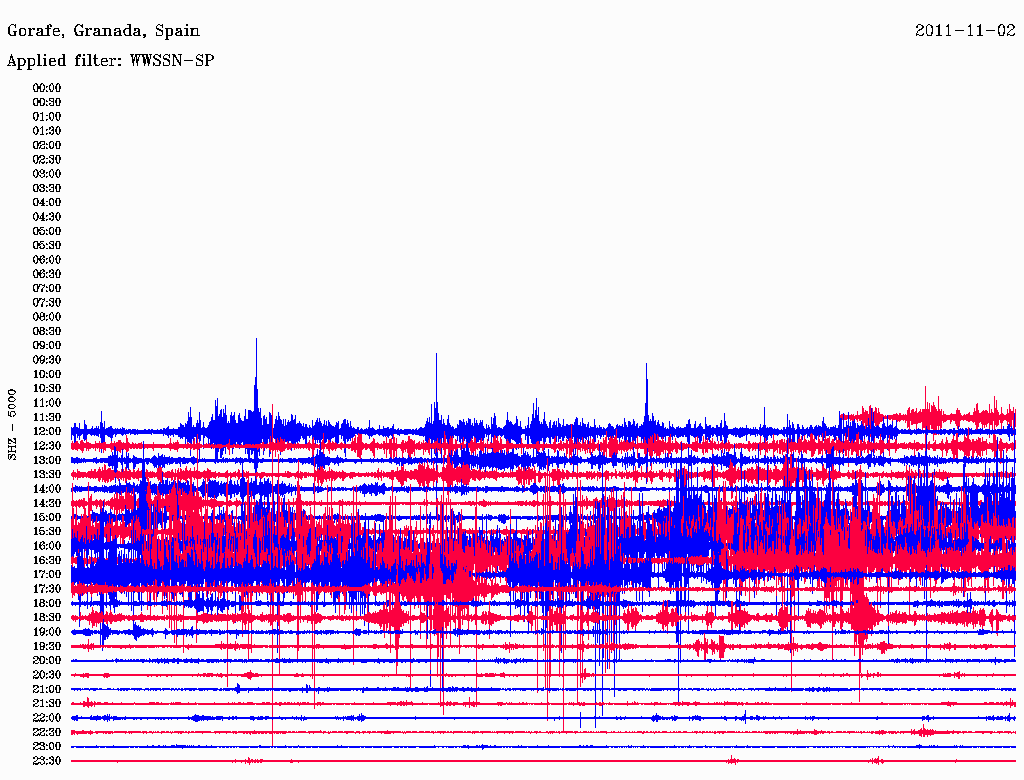
Task: Select the 10:00 time label
Action: point(47,374)
